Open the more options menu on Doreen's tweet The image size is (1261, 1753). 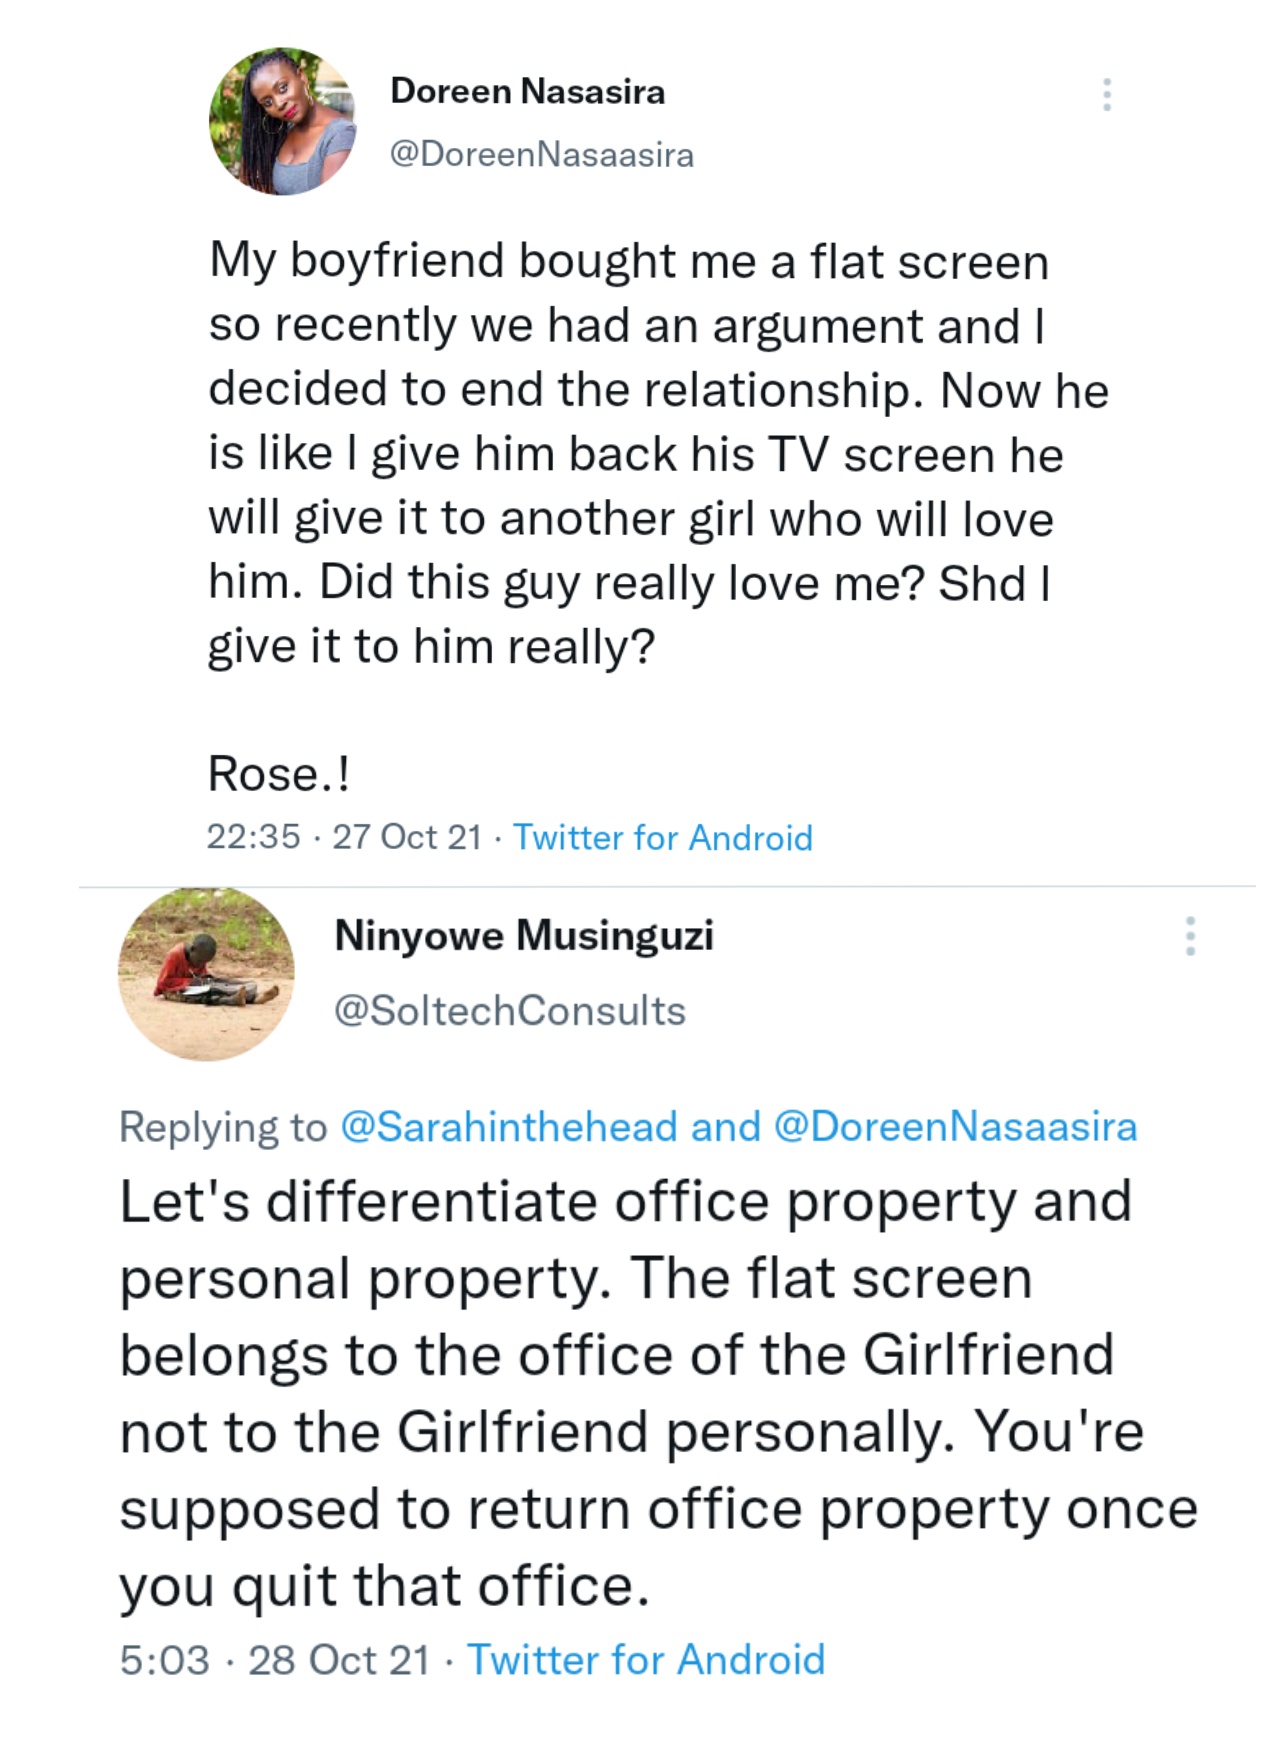click(x=1106, y=94)
